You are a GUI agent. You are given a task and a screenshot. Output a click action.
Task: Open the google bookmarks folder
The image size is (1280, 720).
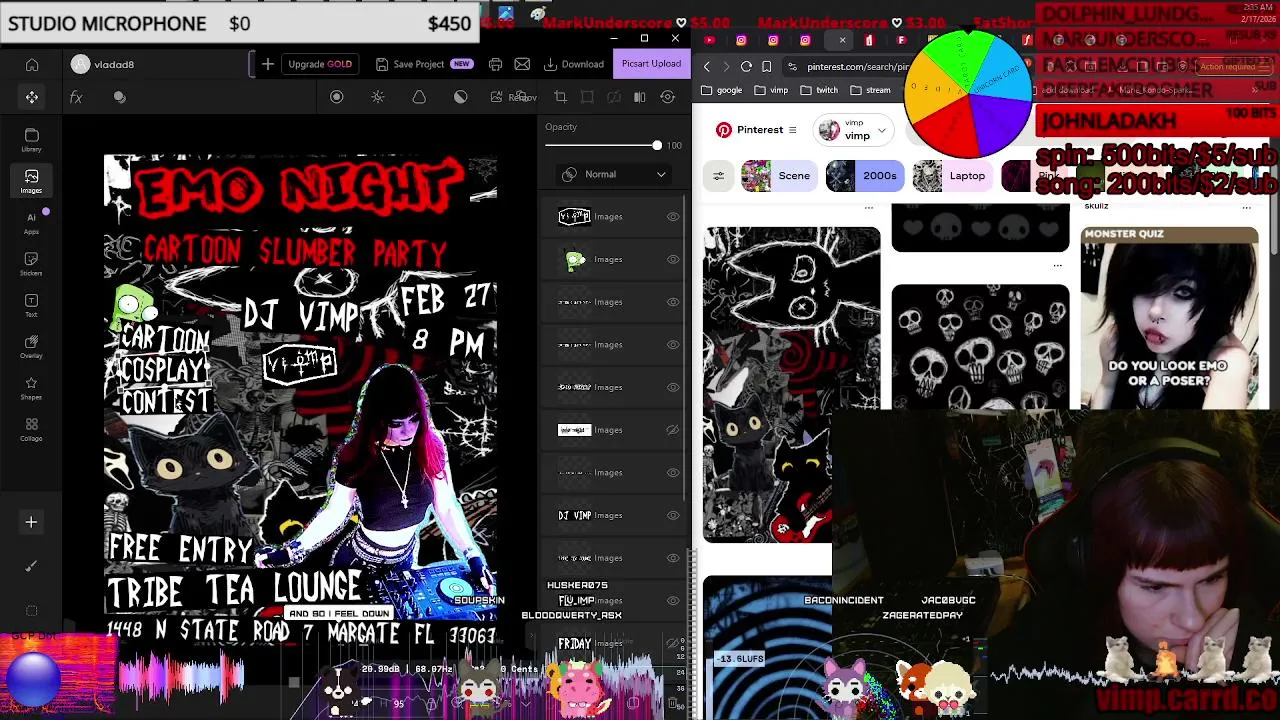(x=721, y=90)
